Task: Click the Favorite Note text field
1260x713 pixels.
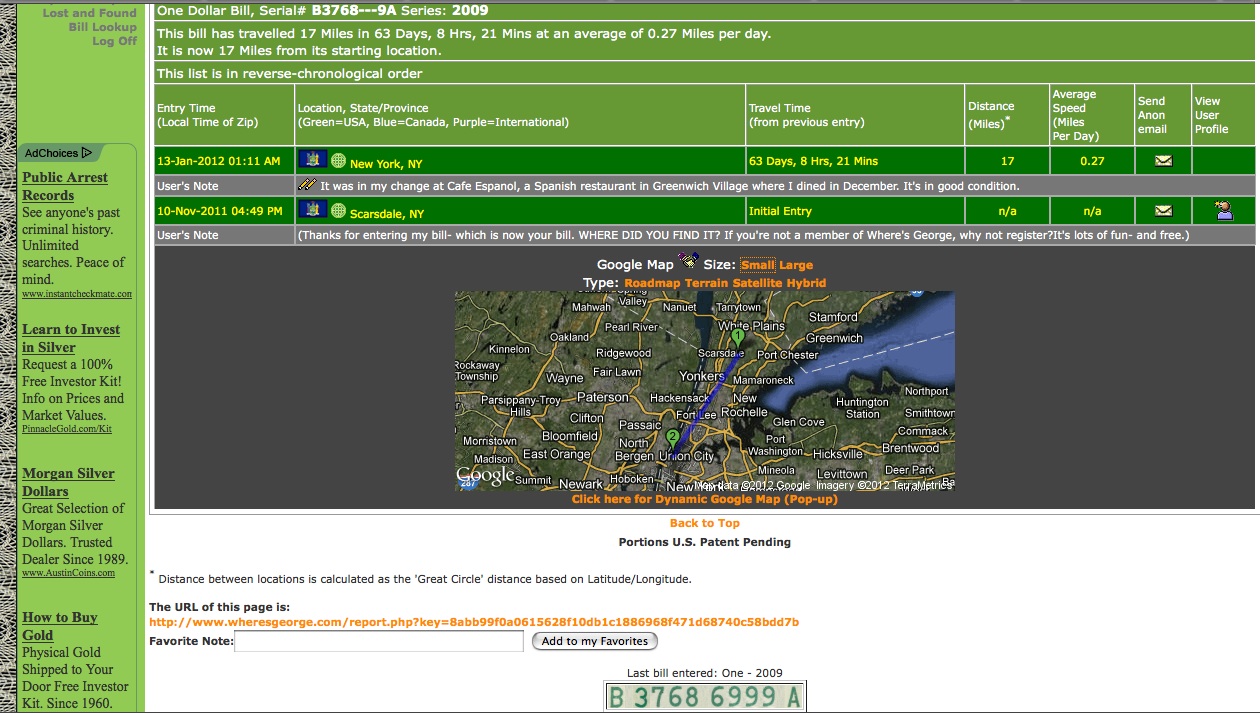Action: (379, 641)
